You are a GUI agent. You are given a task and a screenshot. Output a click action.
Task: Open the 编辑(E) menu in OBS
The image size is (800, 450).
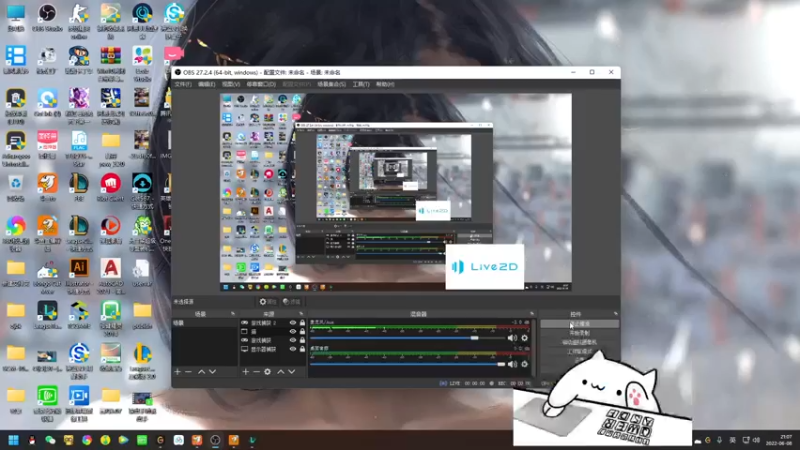pyautogui.click(x=207, y=84)
